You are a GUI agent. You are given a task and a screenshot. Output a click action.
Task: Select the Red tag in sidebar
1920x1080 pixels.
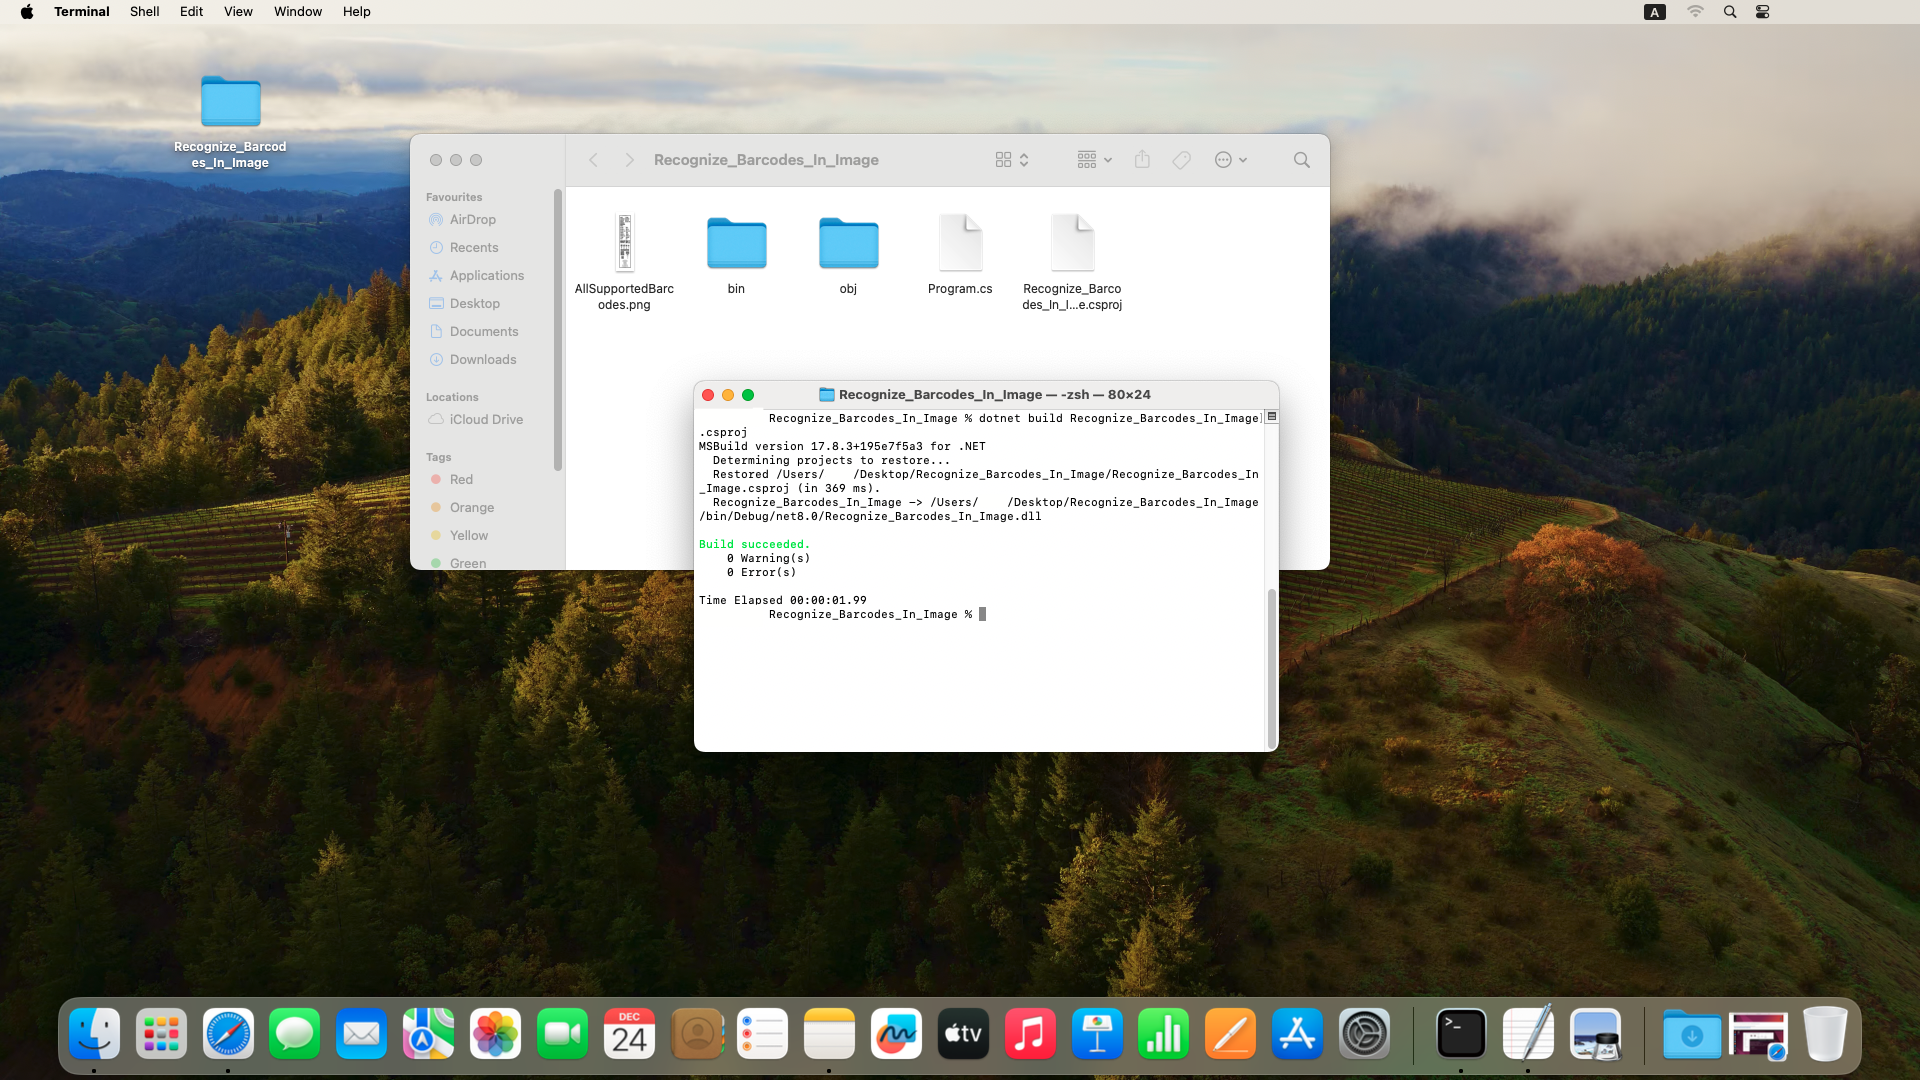point(461,480)
